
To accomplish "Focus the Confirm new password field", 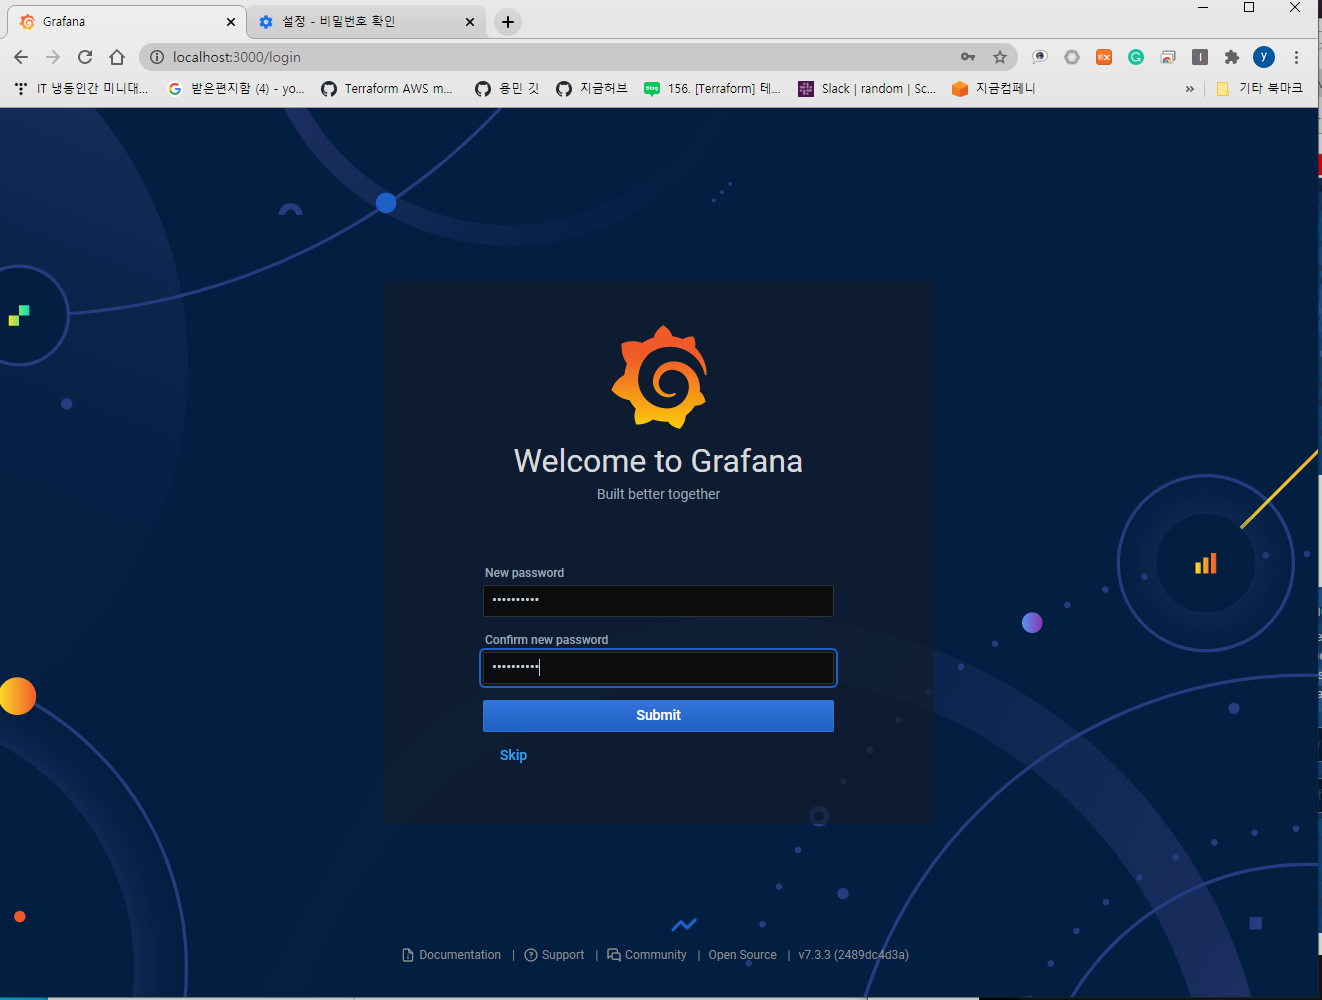I will [x=658, y=668].
